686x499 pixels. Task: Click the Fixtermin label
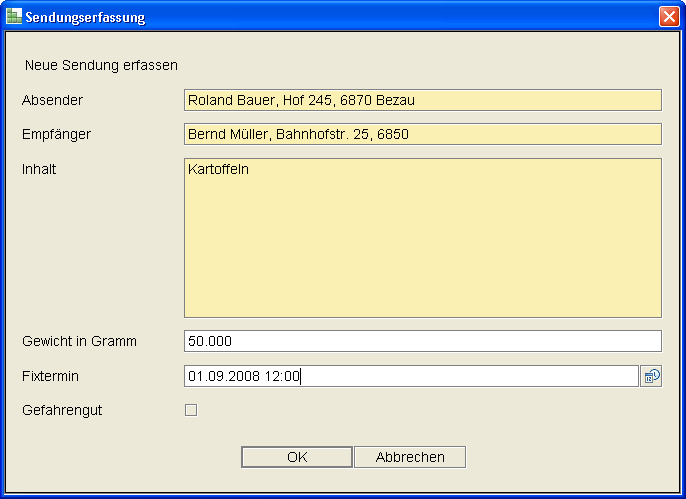[x=50, y=376]
